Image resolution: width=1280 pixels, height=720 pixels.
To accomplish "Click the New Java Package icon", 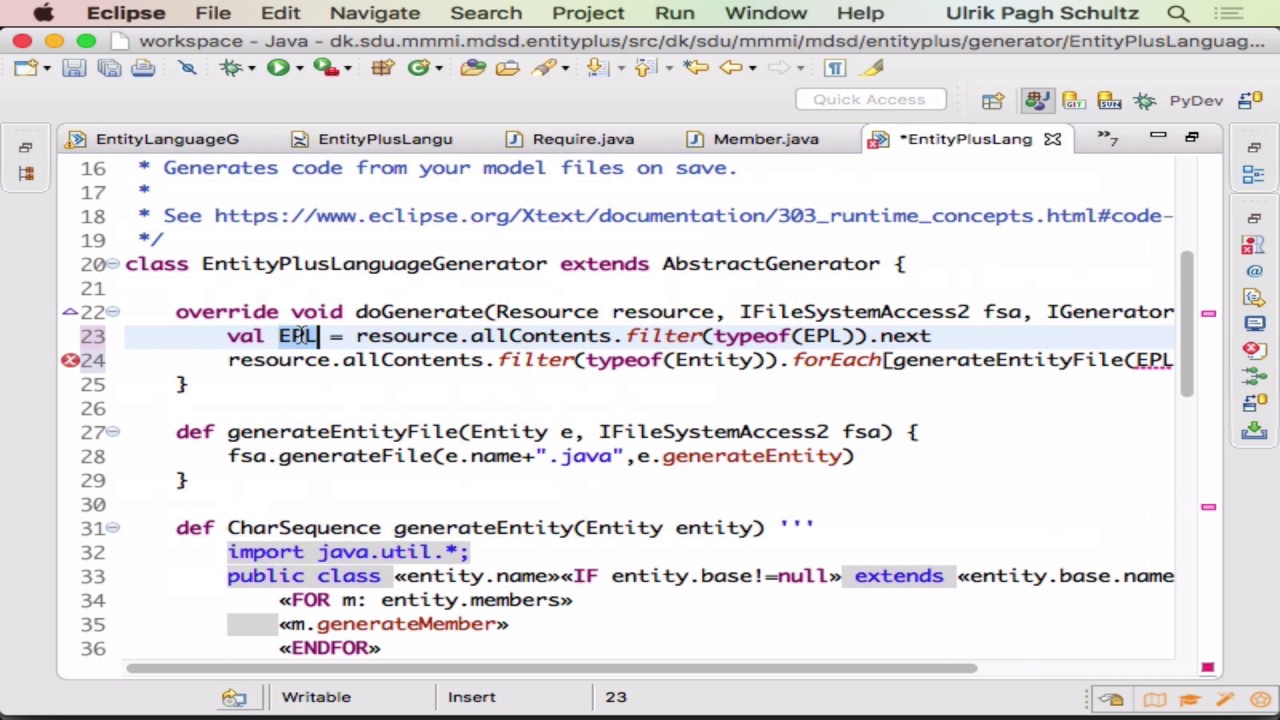I will point(381,68).
